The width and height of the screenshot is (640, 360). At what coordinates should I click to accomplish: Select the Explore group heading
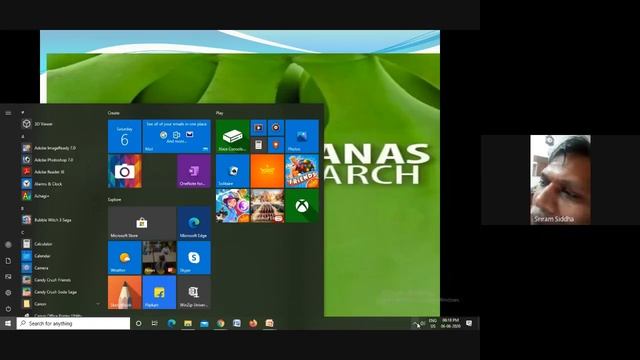tap(115, 200)
